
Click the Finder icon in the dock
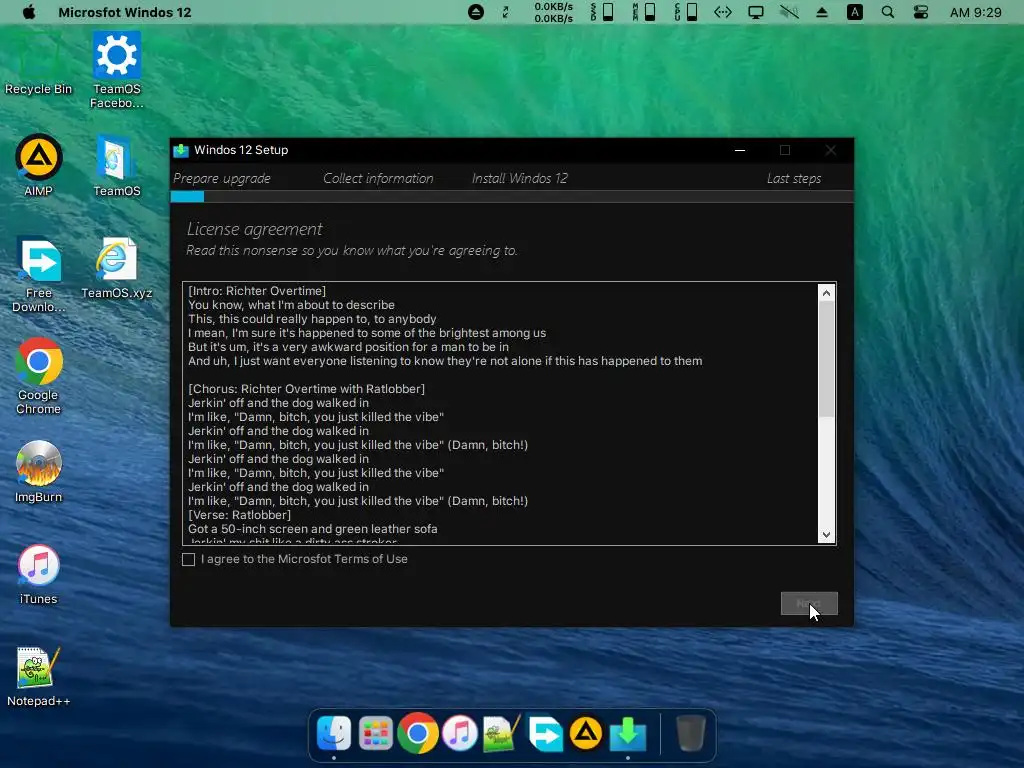click(x=334, y=733)
